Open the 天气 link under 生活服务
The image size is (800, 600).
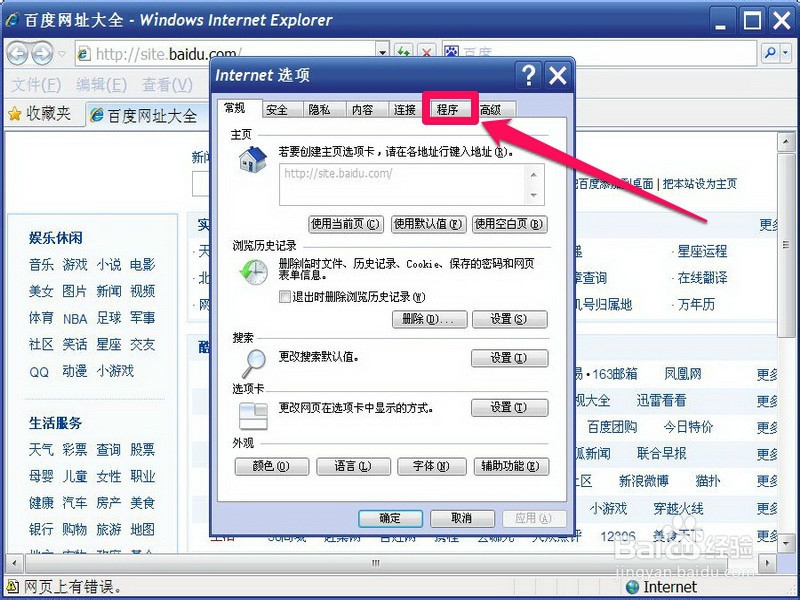(x=41, y=450)
